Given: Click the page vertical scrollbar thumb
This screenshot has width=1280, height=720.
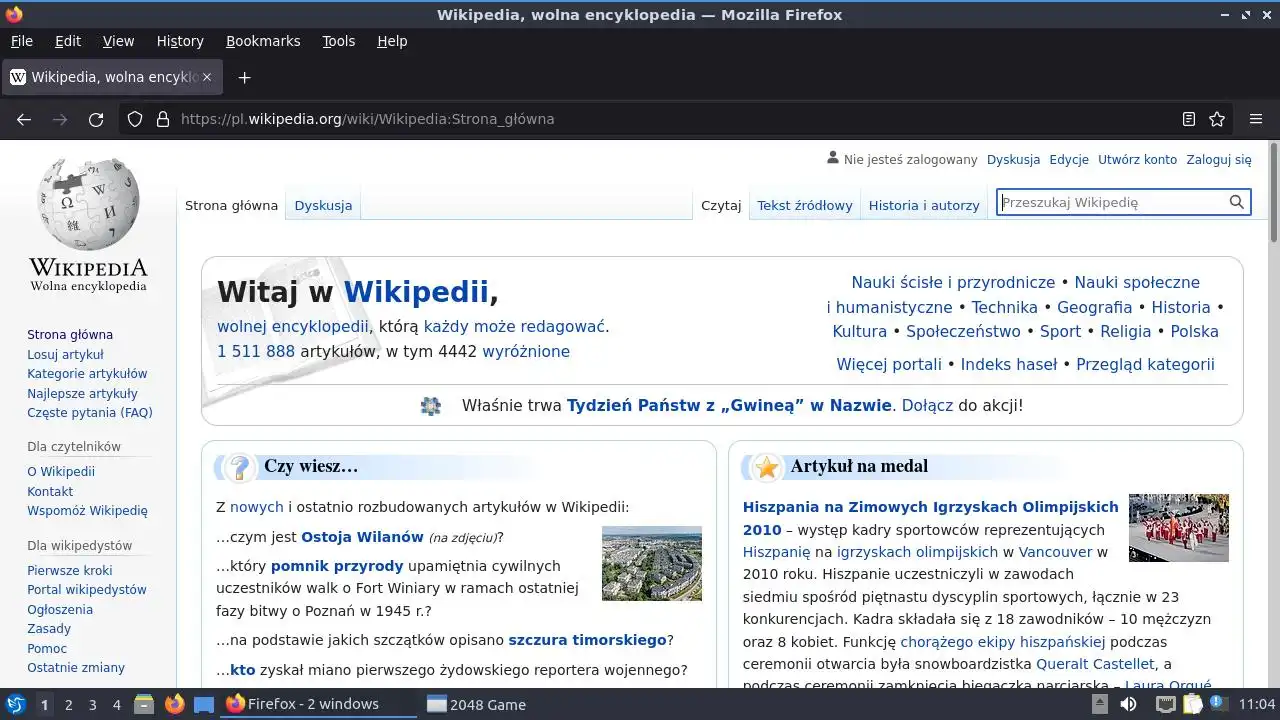Looking at the screenshot, I should pyautogui.click(x=1274, y=192).
